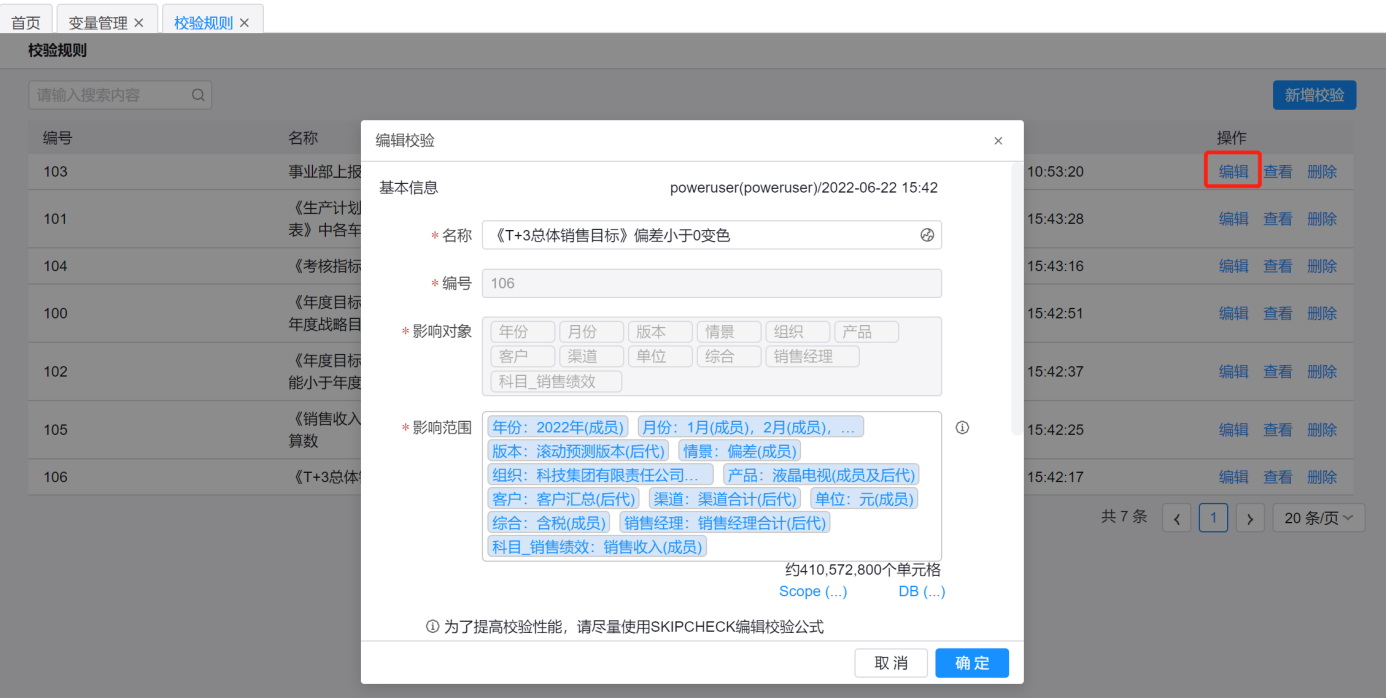The height and width of the screenshot is (698, 1386).
Task: Close the 变量管理 tab
Action: [x=139, y=22]
